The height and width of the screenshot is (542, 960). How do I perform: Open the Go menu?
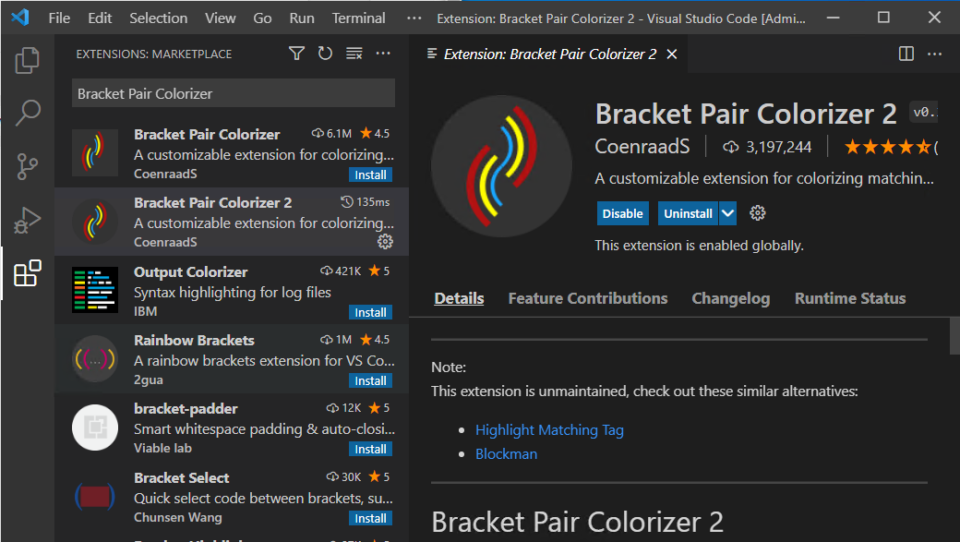[x=262, y=18]
